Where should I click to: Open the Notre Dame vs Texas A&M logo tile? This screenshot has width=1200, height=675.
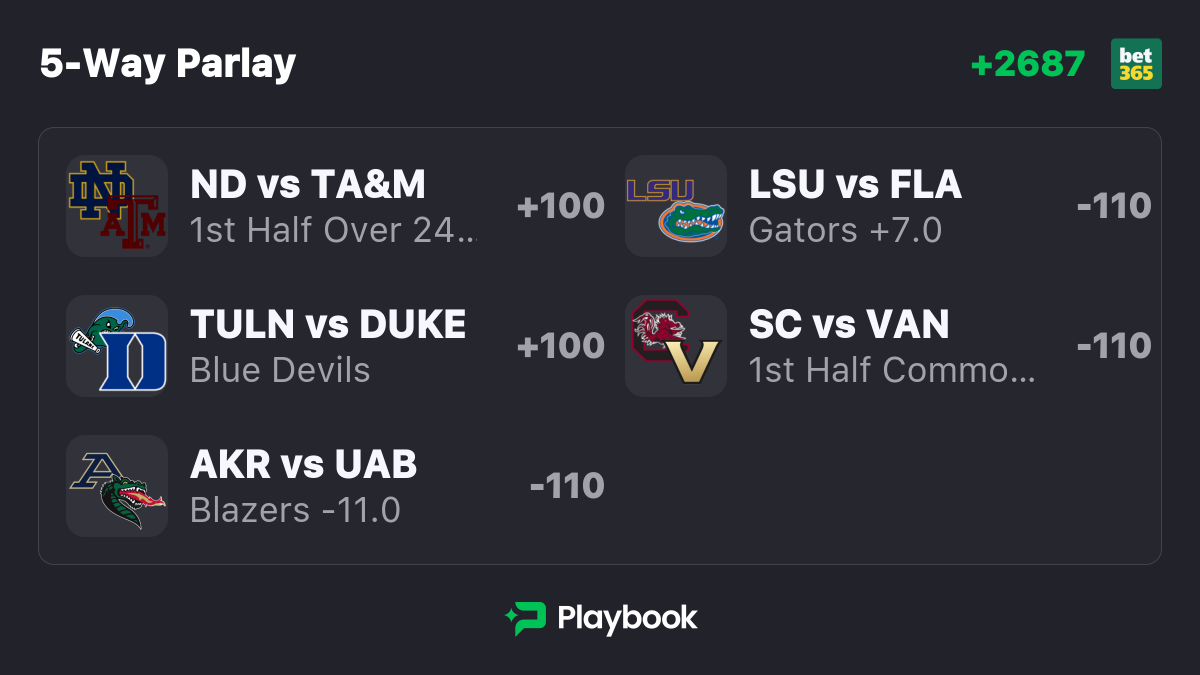117,206
